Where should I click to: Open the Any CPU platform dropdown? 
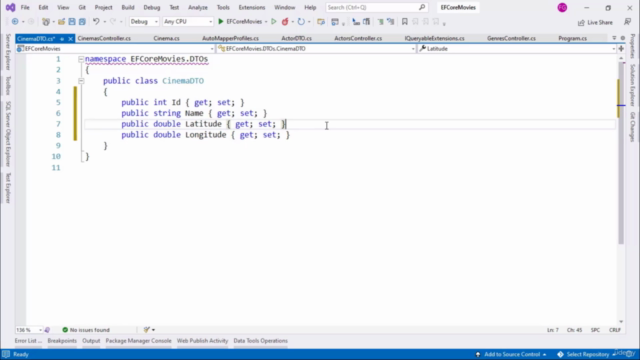(x=187, y=22)
